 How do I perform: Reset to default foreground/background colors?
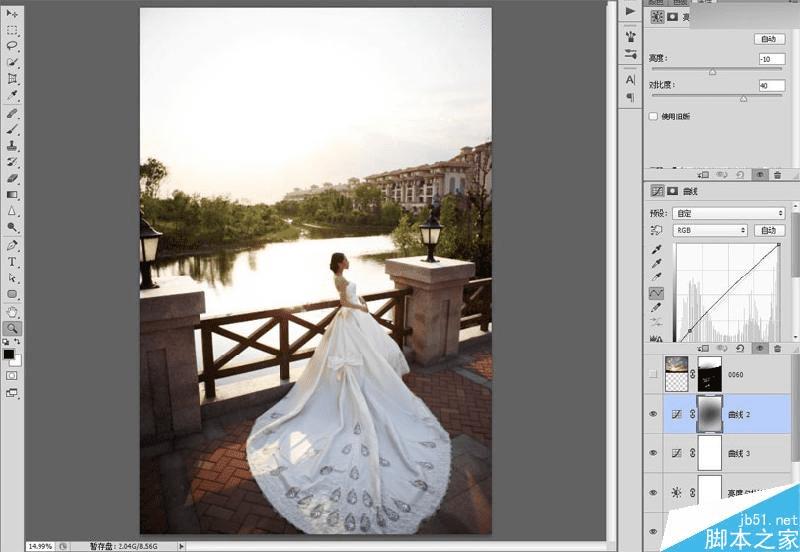[x=6, y=342]
